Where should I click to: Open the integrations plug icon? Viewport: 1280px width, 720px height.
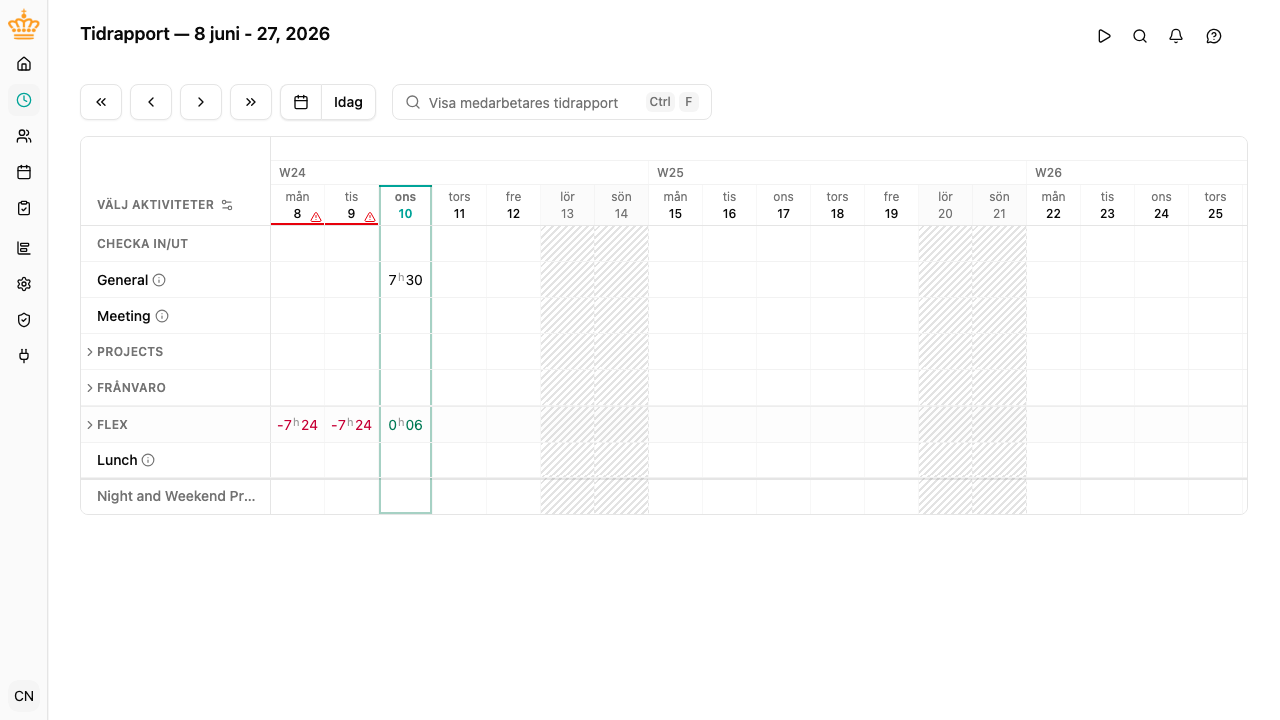(x=24, y=356)
